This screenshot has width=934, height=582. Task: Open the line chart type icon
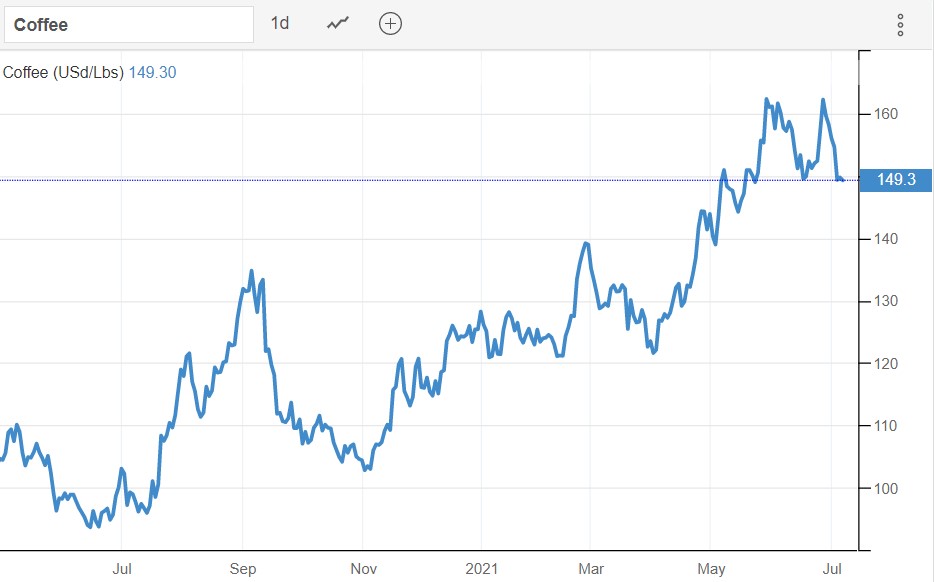[x=338, y=23]
